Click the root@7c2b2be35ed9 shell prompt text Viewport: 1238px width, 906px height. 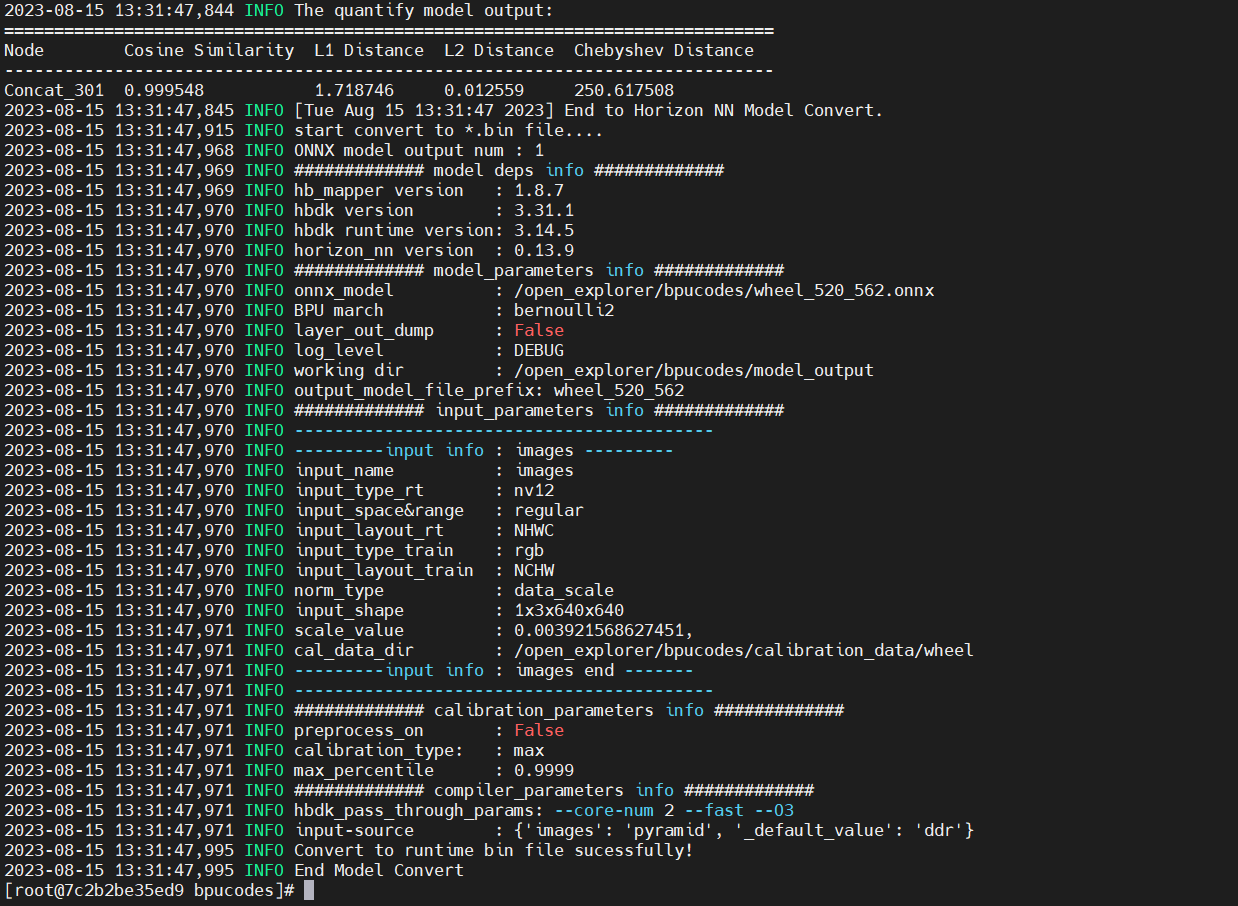click(x=148, y=890)
